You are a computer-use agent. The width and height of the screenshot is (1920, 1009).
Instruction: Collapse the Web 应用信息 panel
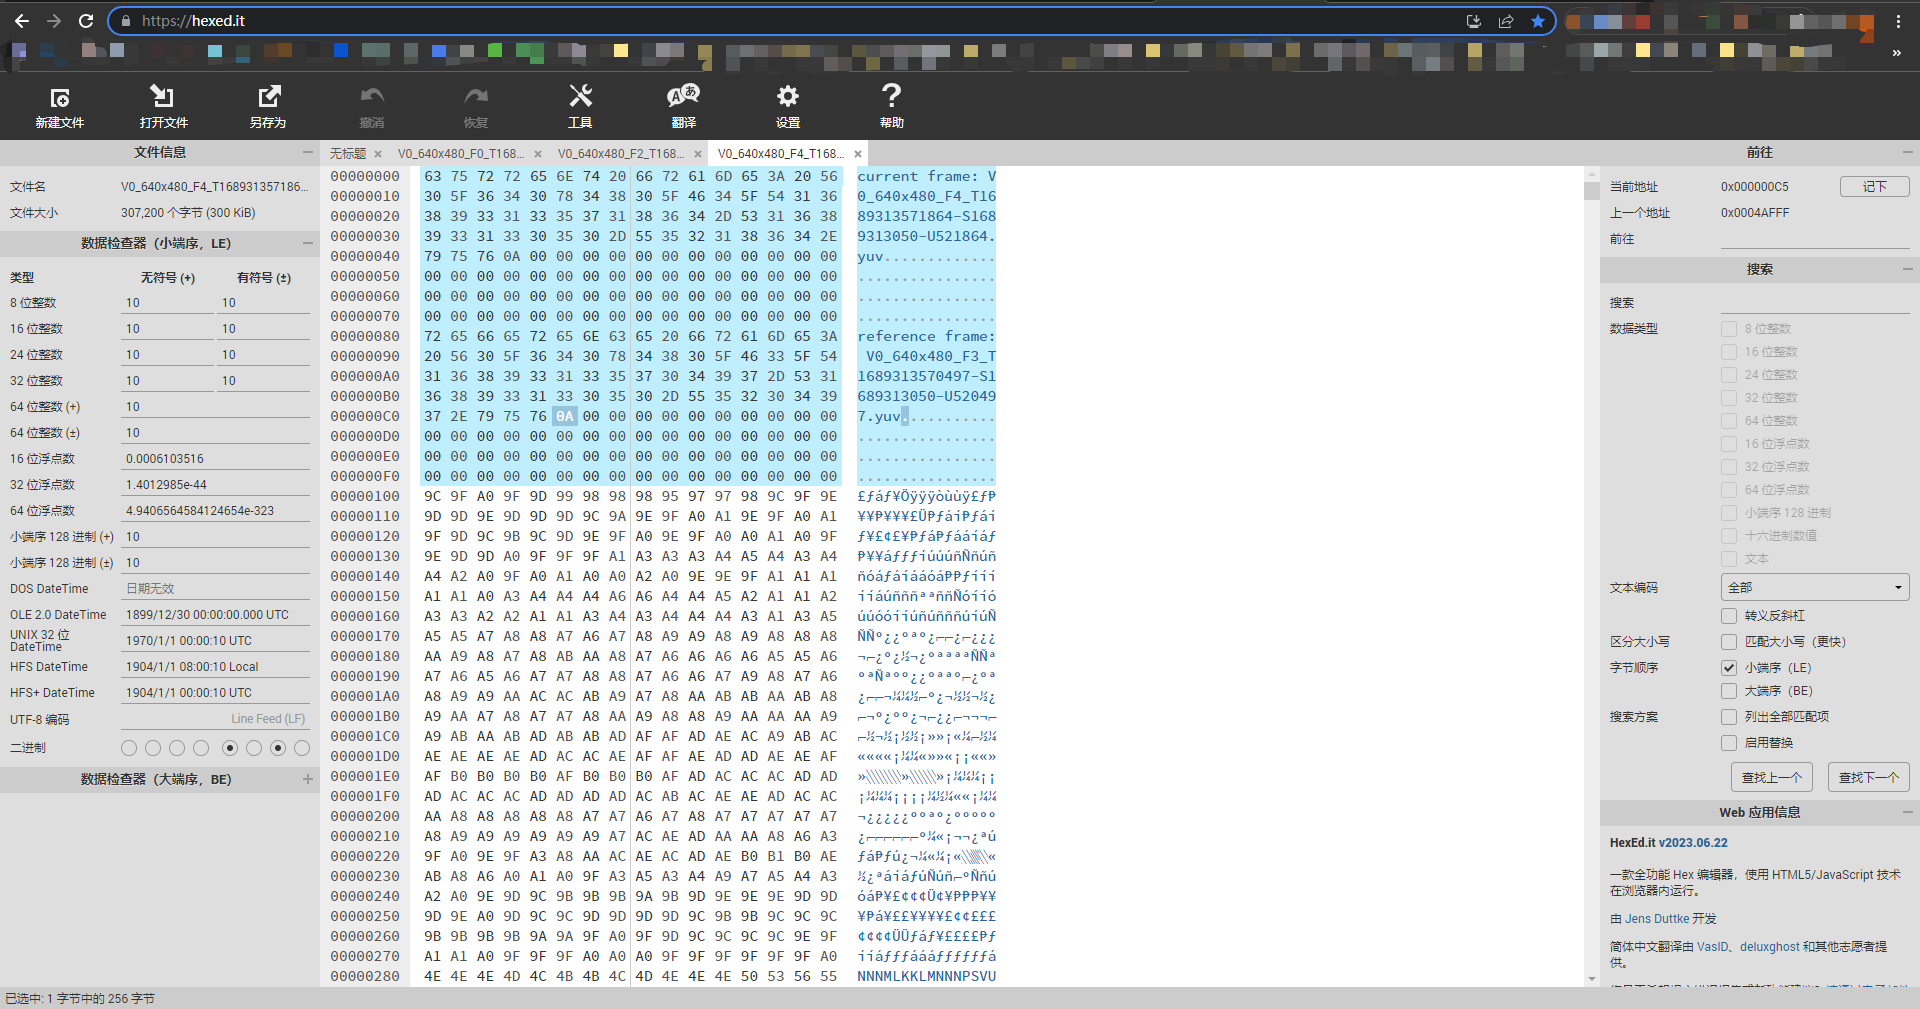(x=1908, y=812)
